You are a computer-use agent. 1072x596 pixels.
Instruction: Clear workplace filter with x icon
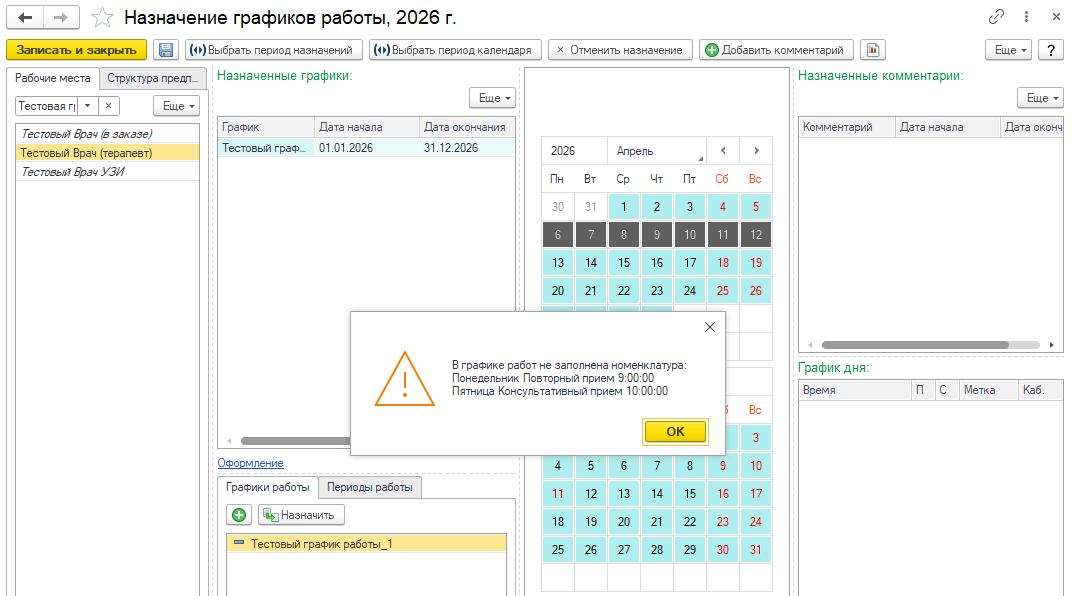[109, 106]
